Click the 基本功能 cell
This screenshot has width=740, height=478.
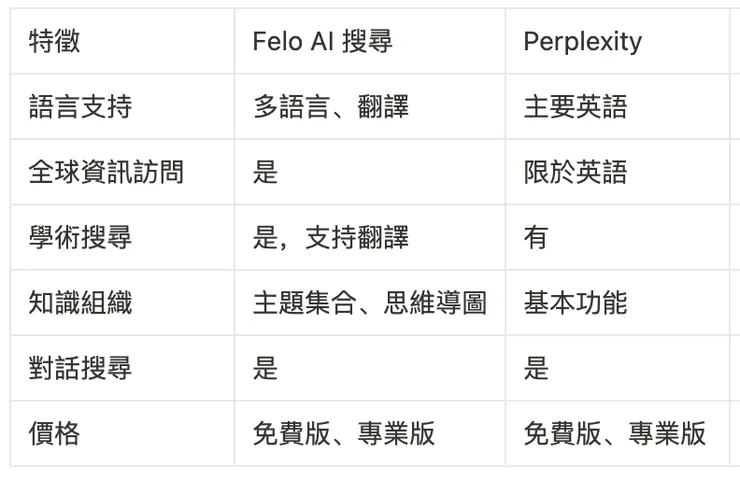(x=575, y=303)
